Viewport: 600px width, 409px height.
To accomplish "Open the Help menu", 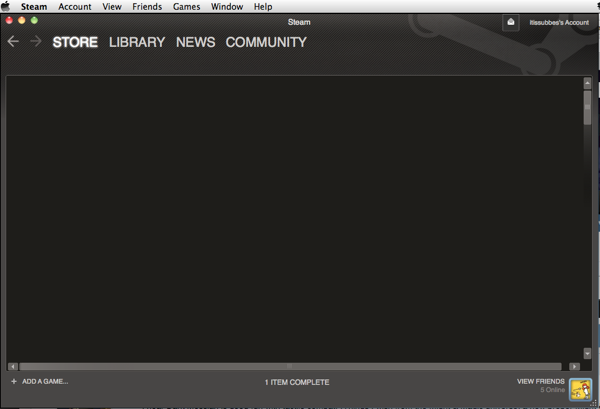I will pos(263,7).
